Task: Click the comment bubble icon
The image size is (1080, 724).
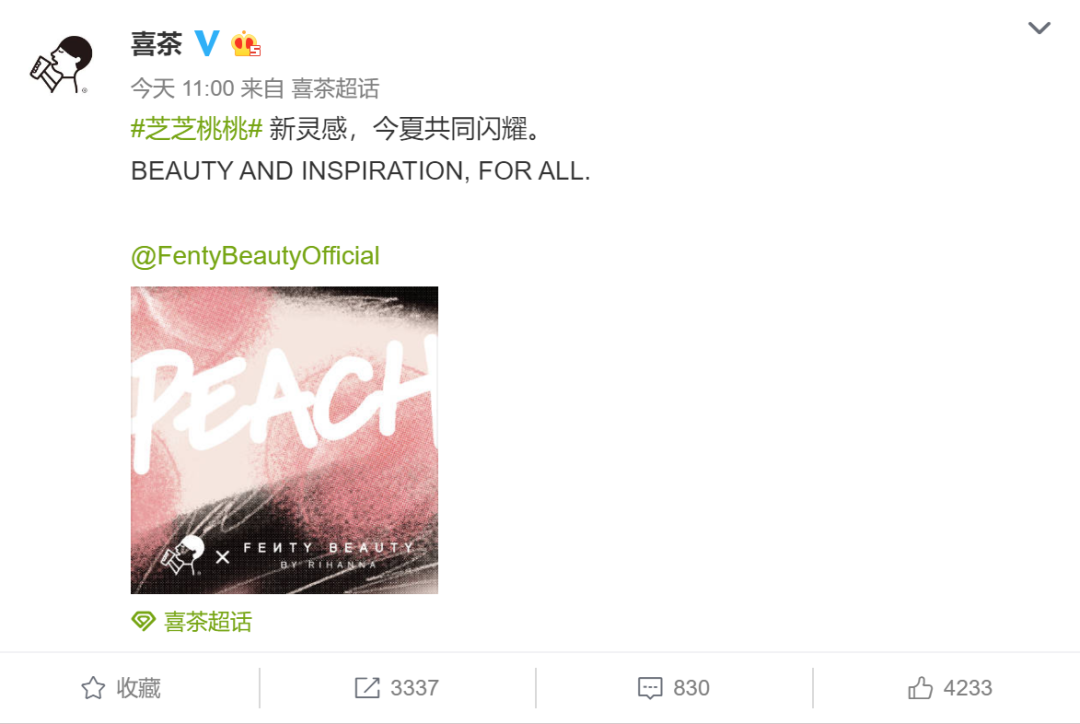Action: 650,688
